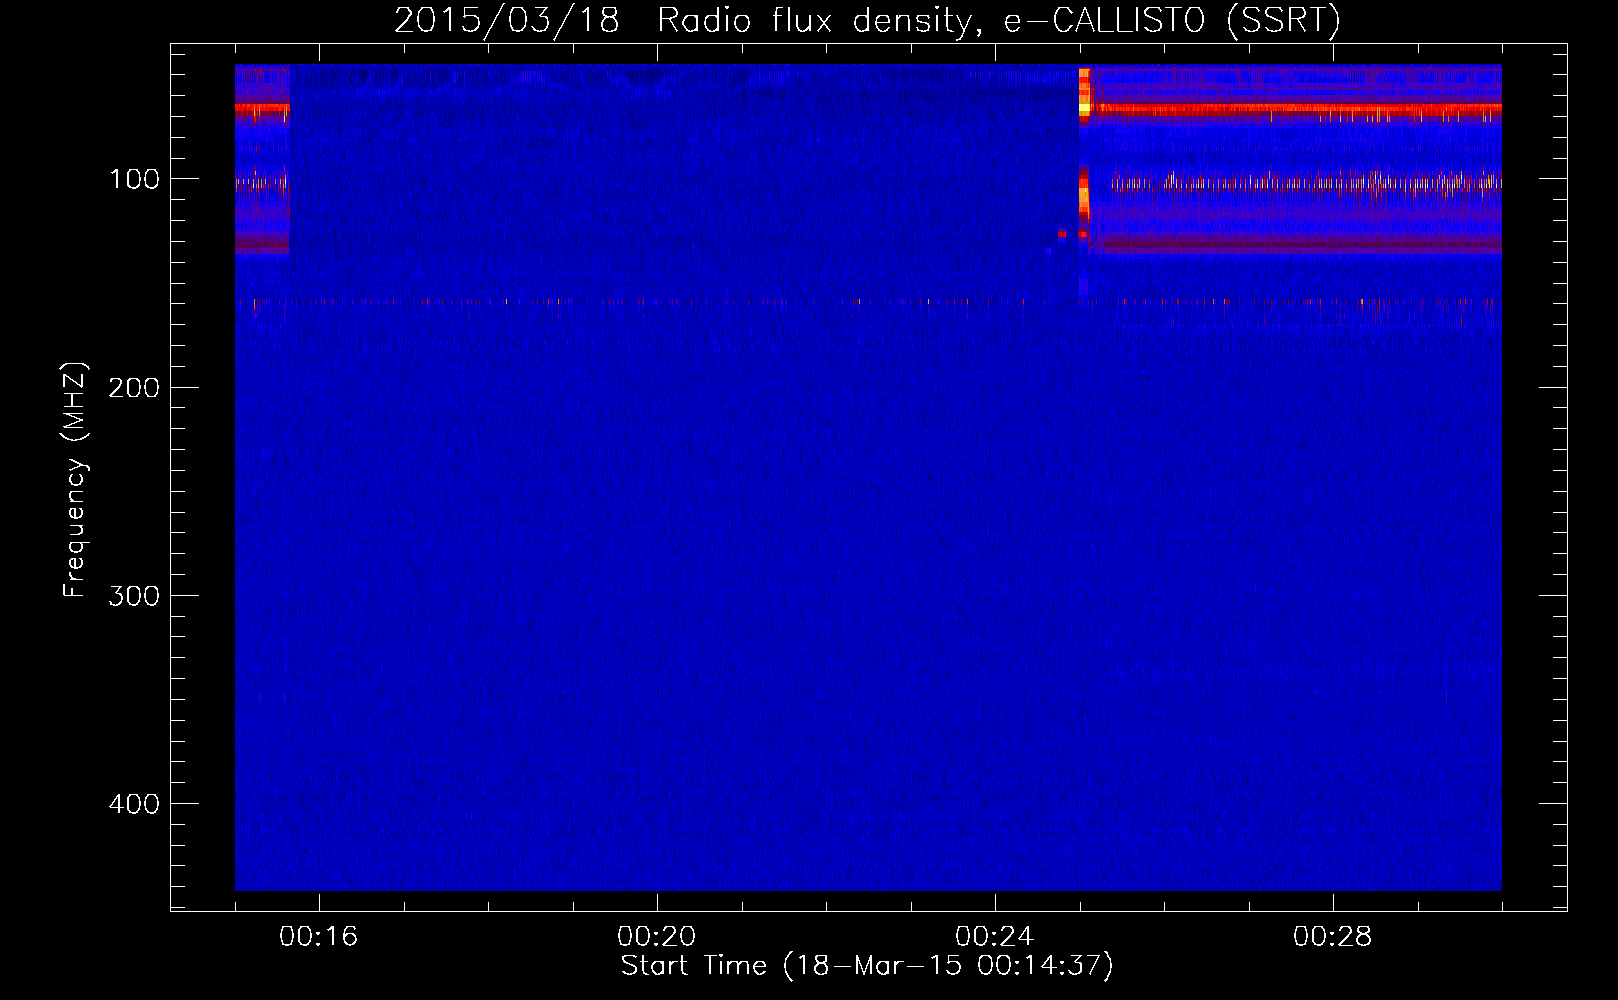Click the 00:16 time tick label
Viewport: 1618px width, 1000px height.
coord(319,936)
